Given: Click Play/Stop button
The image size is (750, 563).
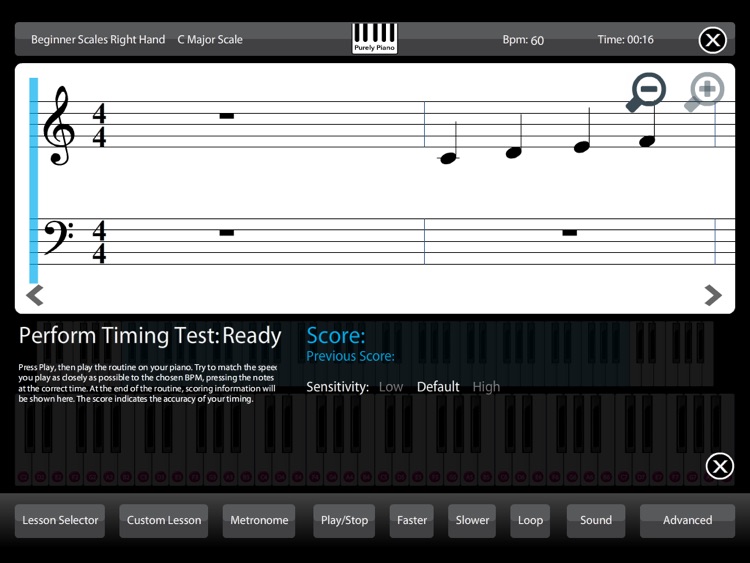Looking at the screenshot, I should (344, 520).
